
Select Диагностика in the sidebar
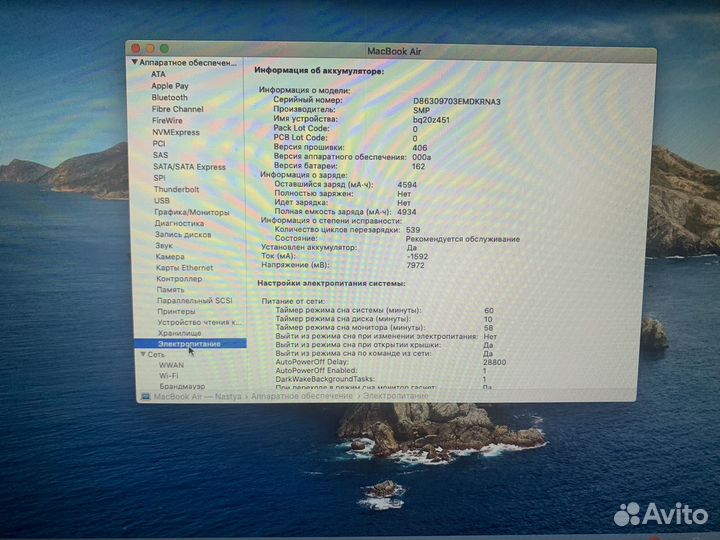(x=179, y=223)
